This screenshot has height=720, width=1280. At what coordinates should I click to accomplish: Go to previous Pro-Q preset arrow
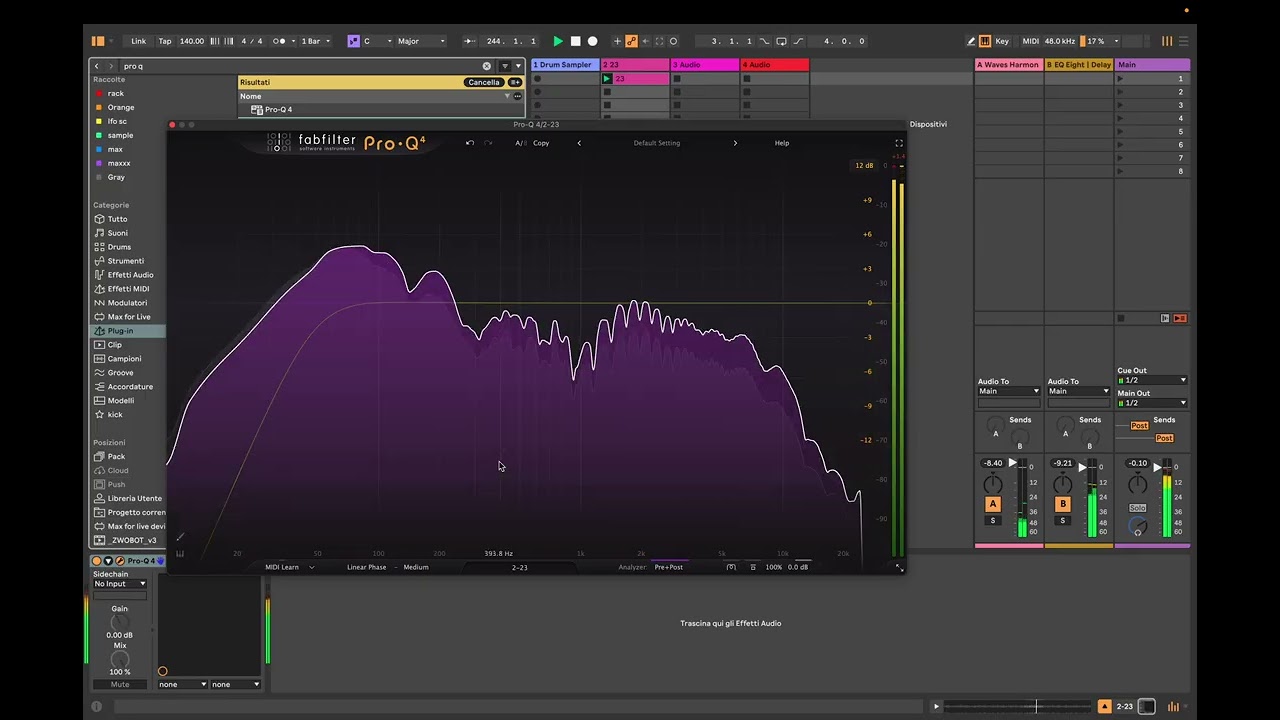coord(579,143)
